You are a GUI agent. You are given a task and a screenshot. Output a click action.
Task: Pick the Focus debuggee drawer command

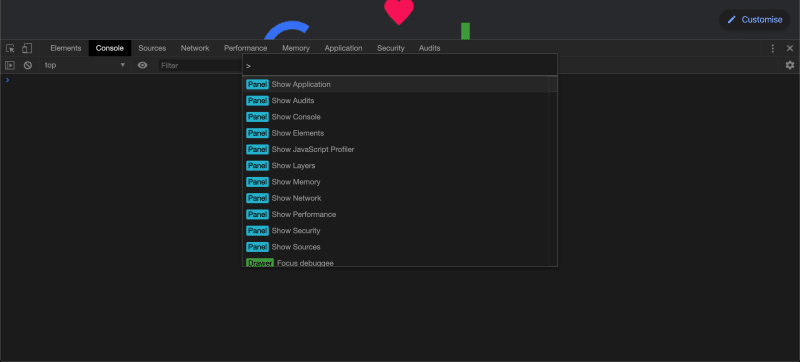pos(395,262)
